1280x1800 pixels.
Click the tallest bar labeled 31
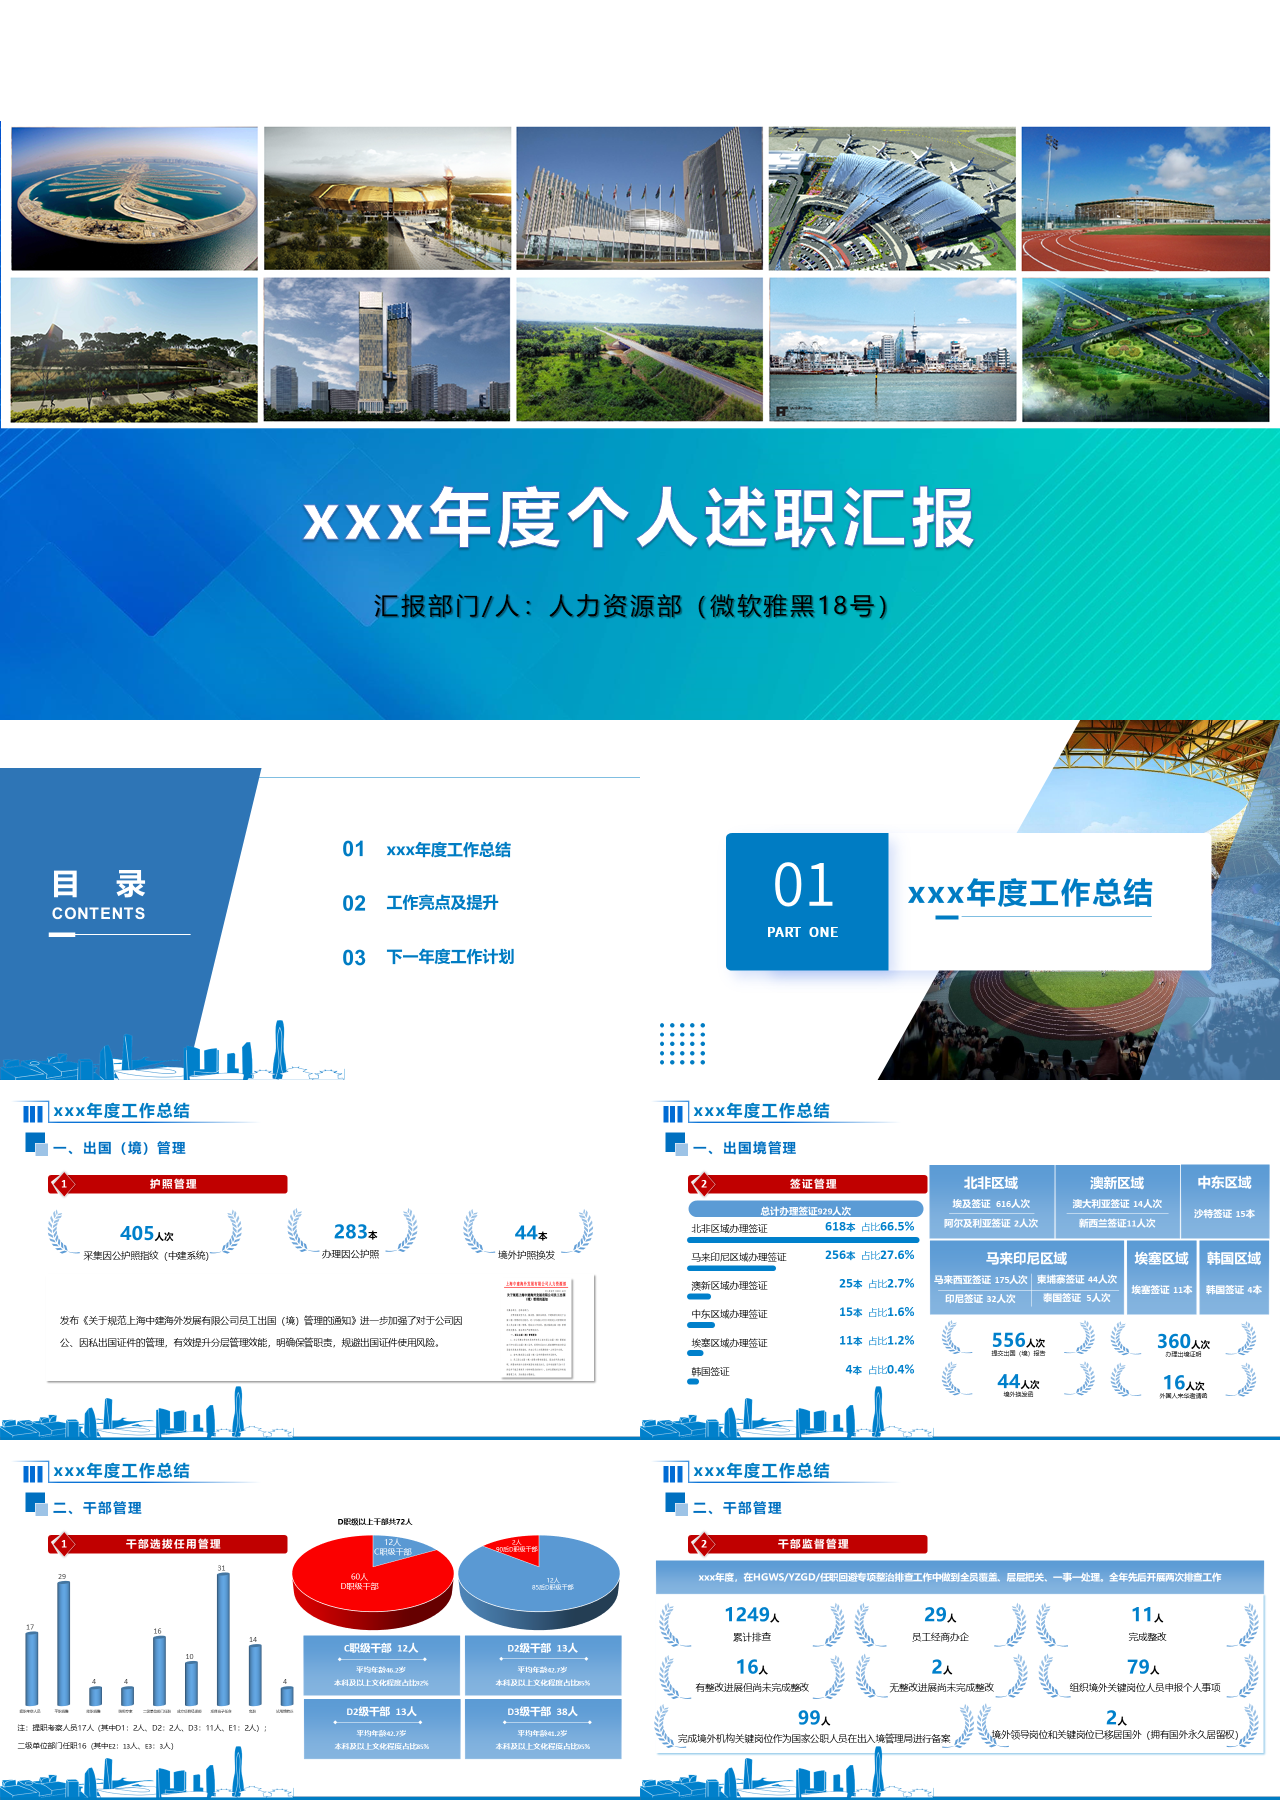pos(223,1639)
